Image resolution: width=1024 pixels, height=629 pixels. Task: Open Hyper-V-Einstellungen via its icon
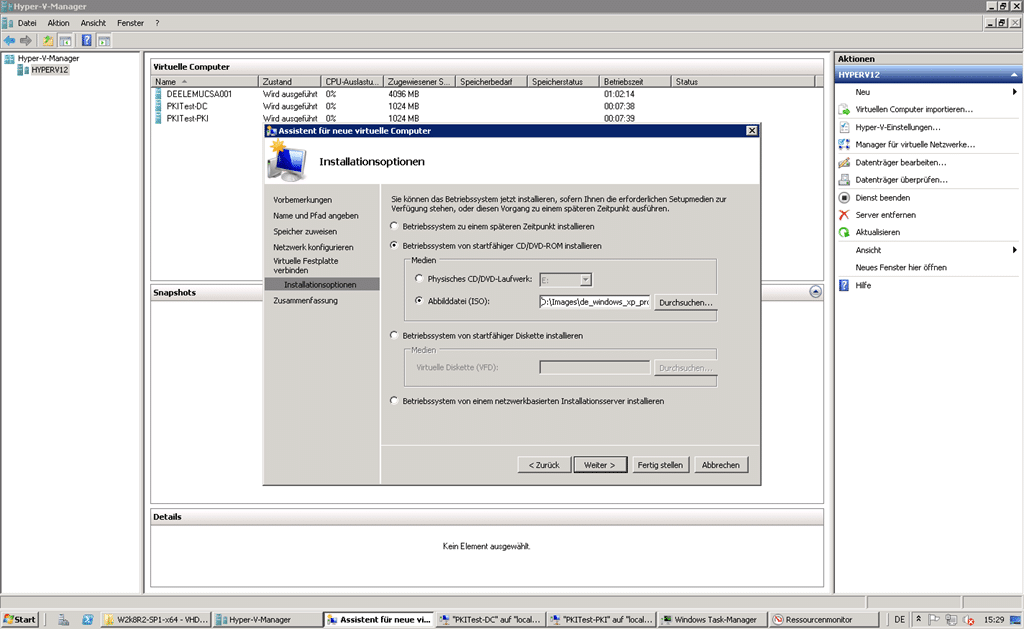[844, 127]
